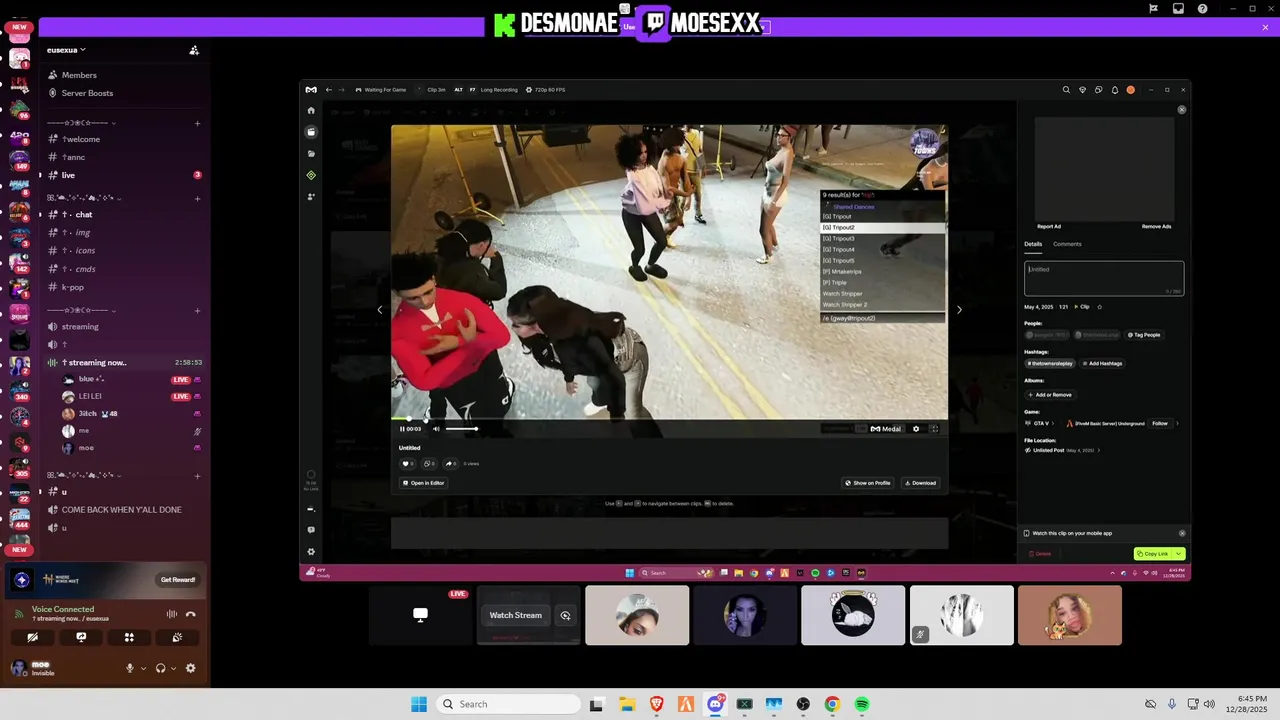
Task: Expand Unlisted Post file location
Action: tap(1099, 450)
